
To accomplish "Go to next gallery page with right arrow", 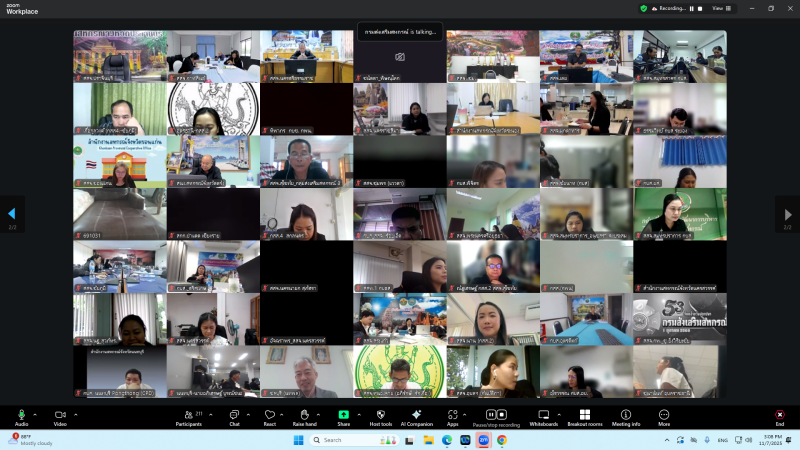I will tap(787, 214).
